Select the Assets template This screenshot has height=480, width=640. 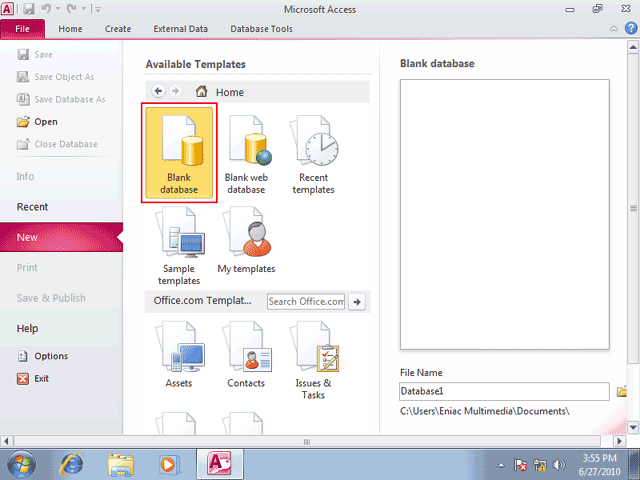179,354
